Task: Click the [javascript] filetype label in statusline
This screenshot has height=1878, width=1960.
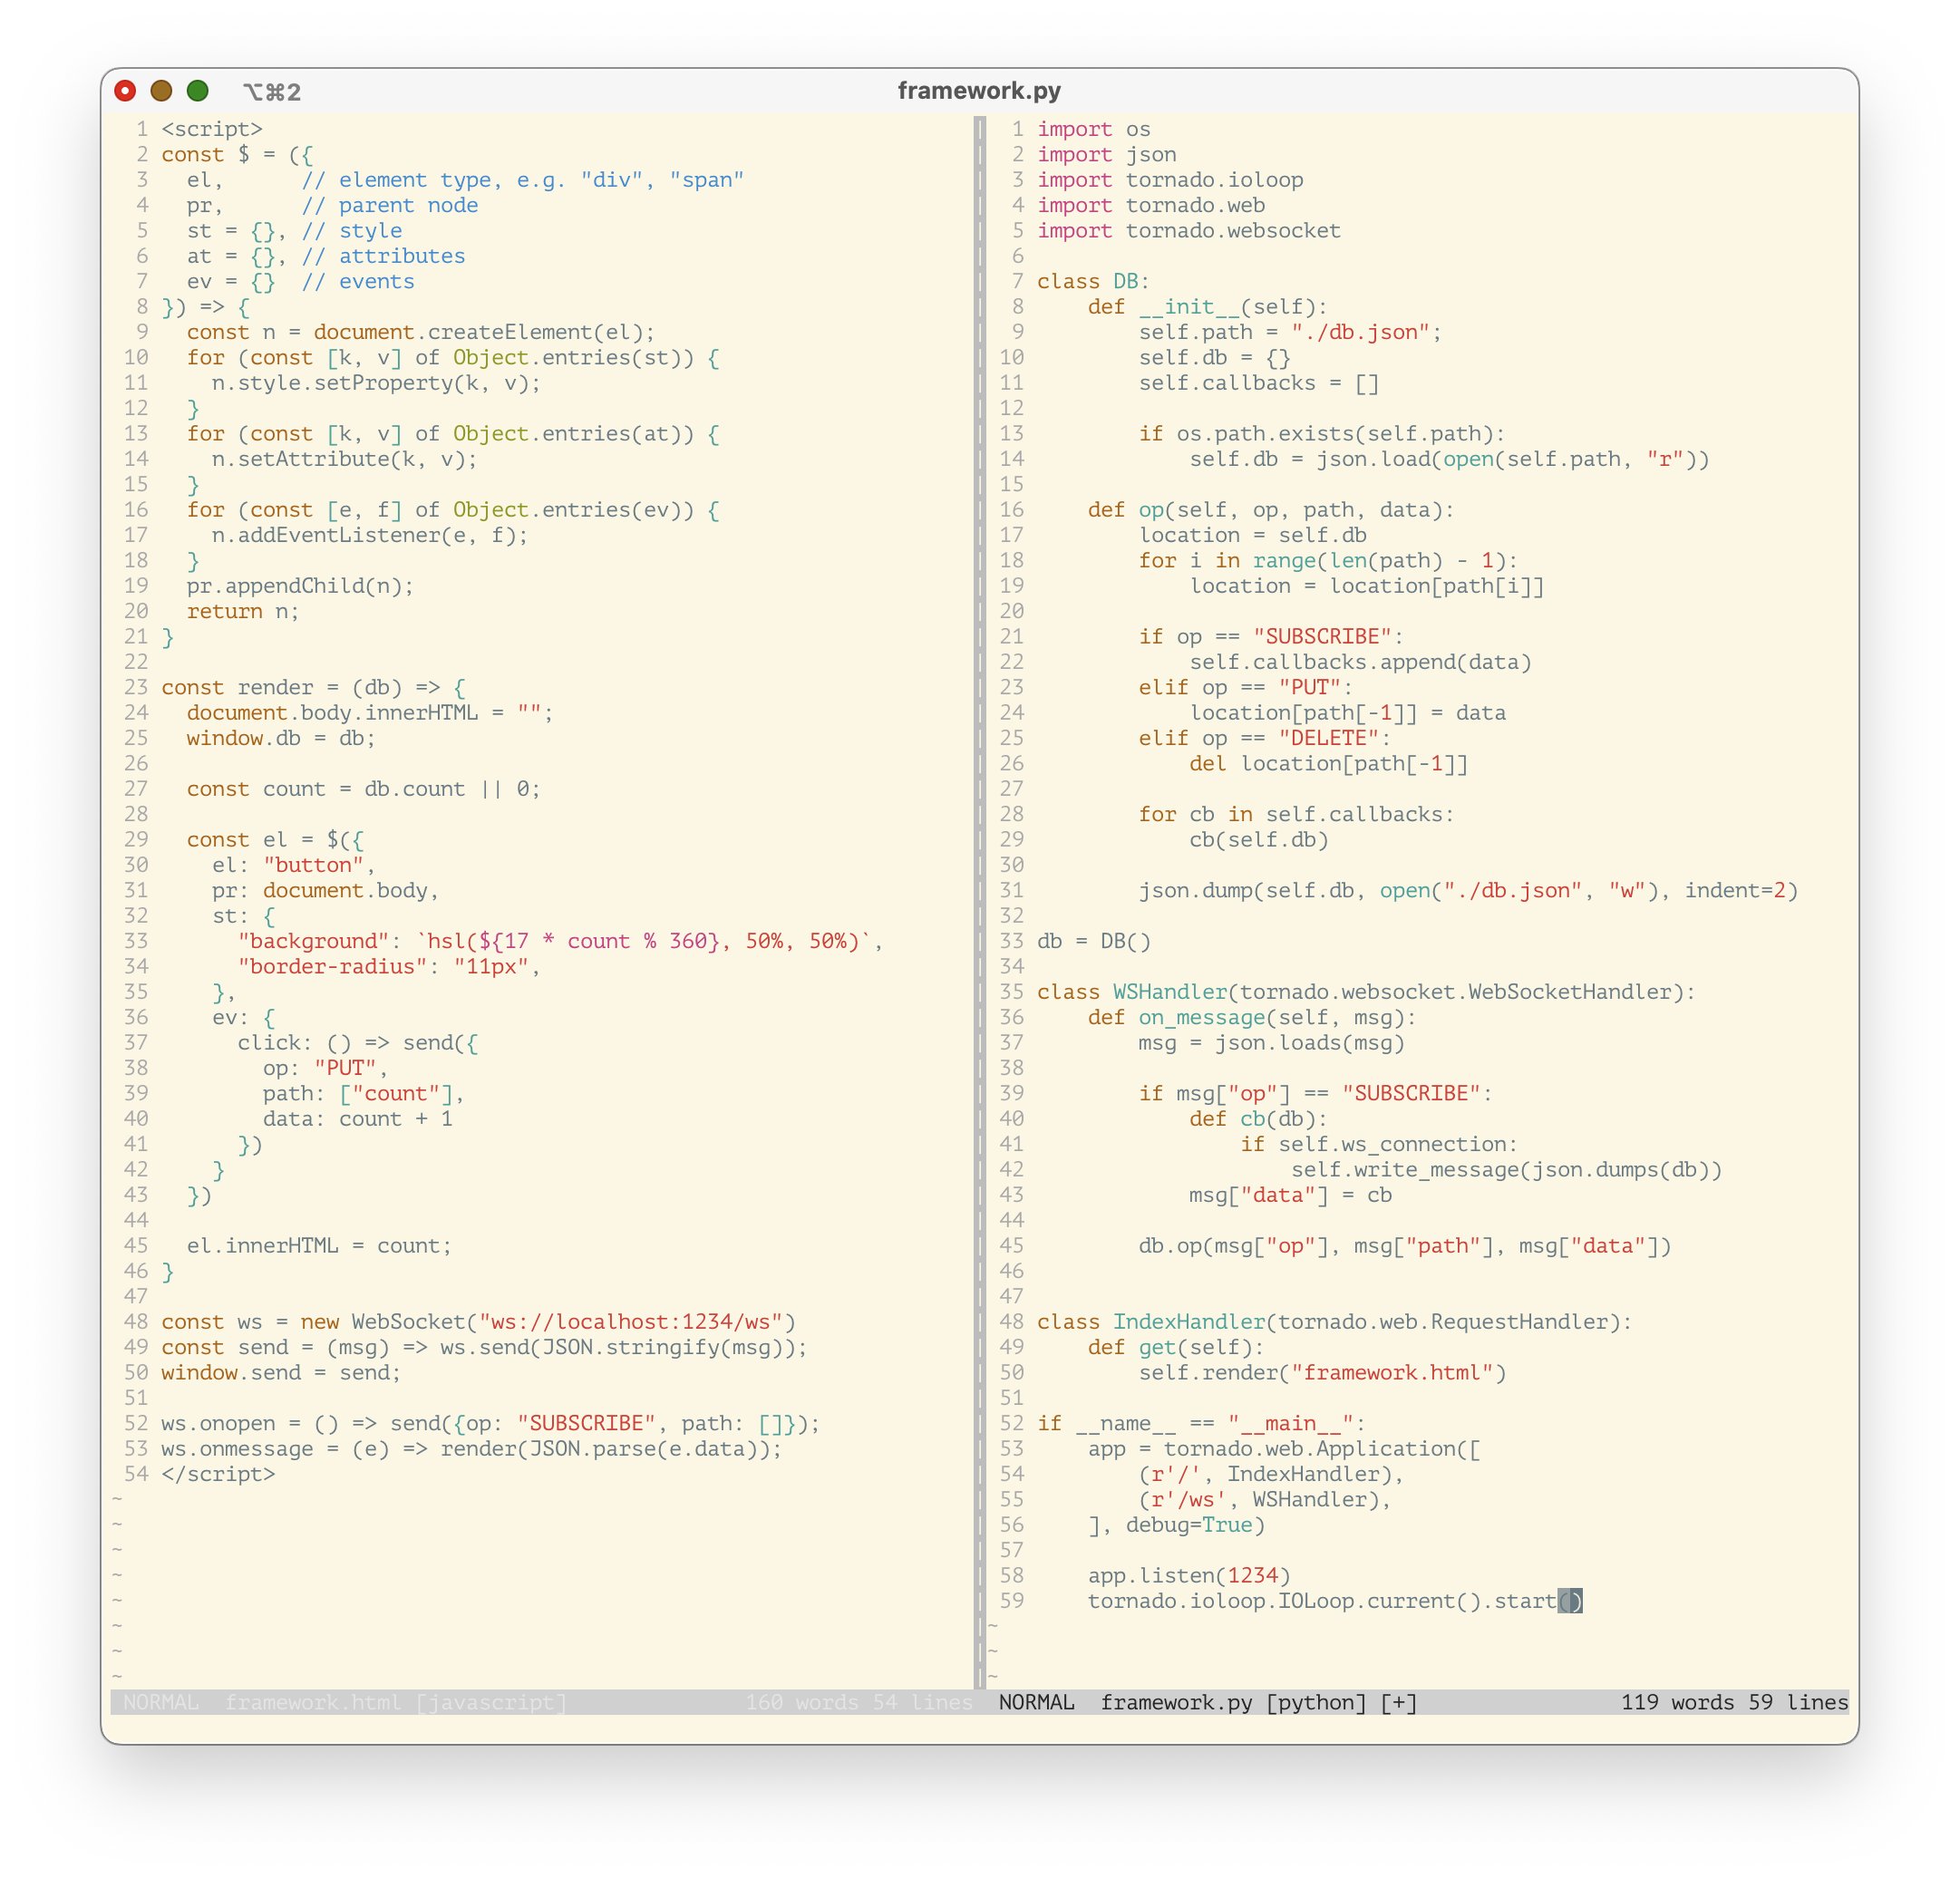Action: pos(492,1702)
